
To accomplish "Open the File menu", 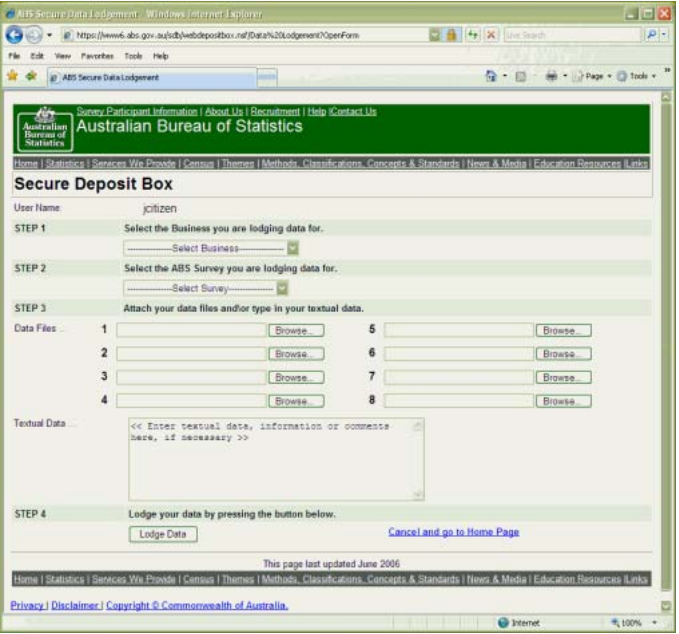I will [14, 56].
